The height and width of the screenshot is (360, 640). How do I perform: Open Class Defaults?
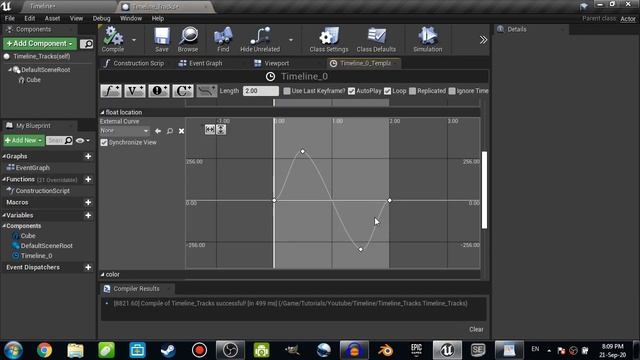coord(376,39)
